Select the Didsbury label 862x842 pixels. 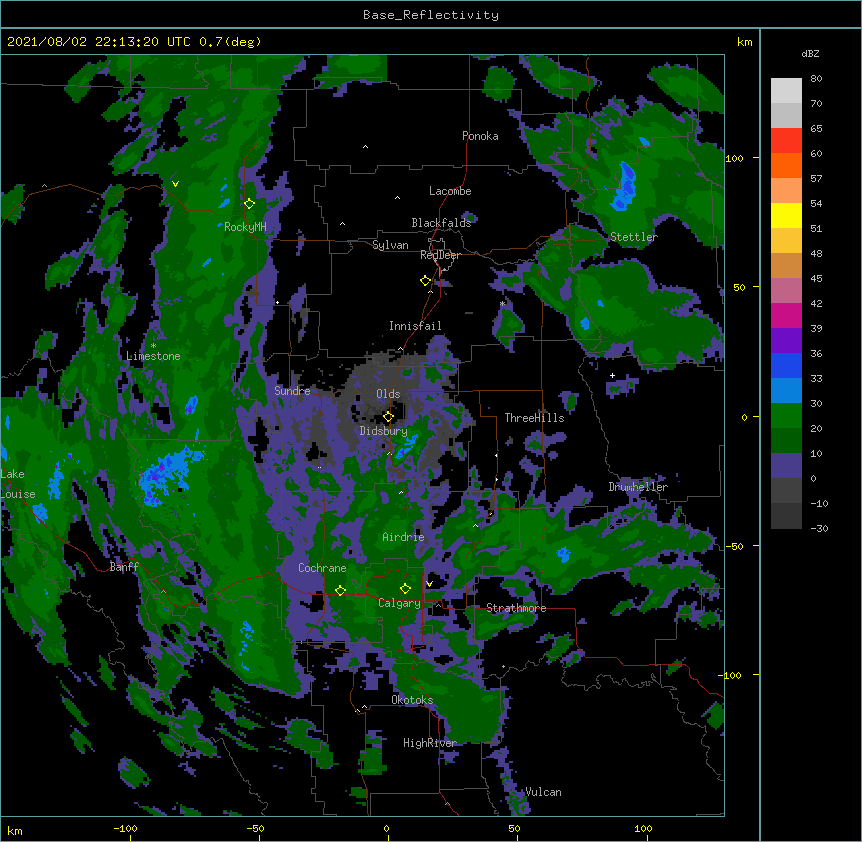[x=383, y=431]
